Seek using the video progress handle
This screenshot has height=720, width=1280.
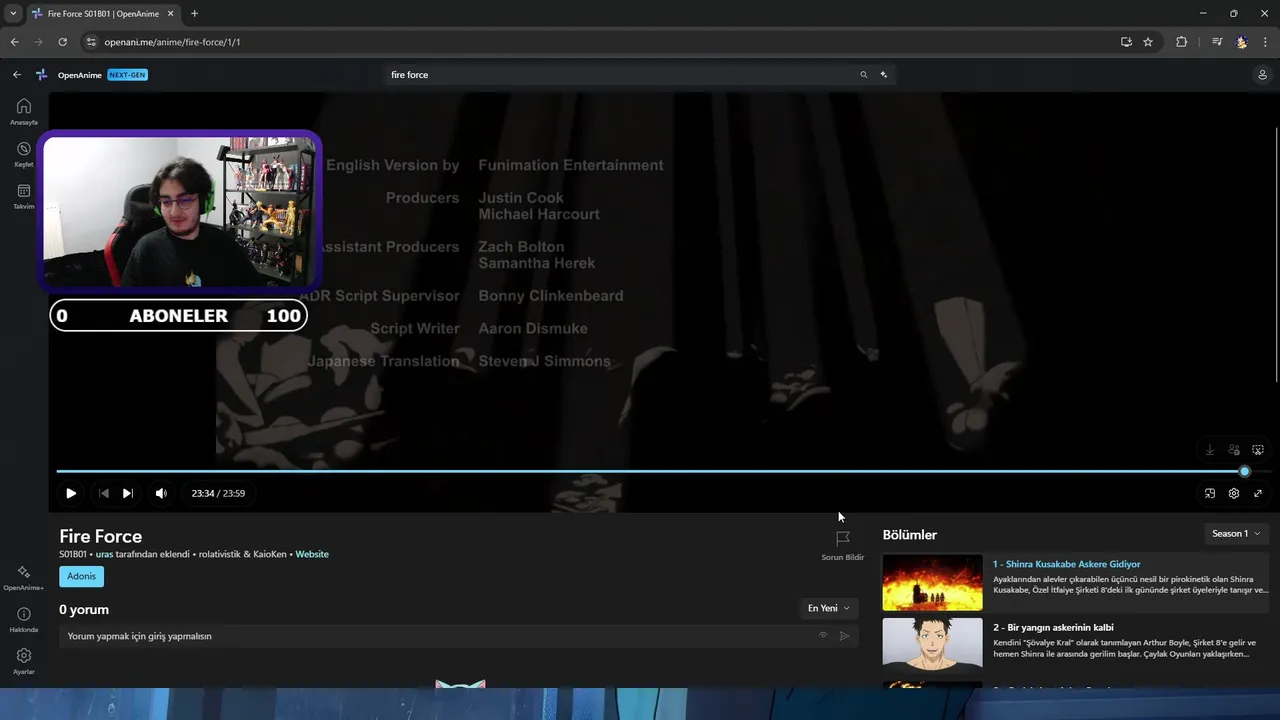(x=1244, y=471)
